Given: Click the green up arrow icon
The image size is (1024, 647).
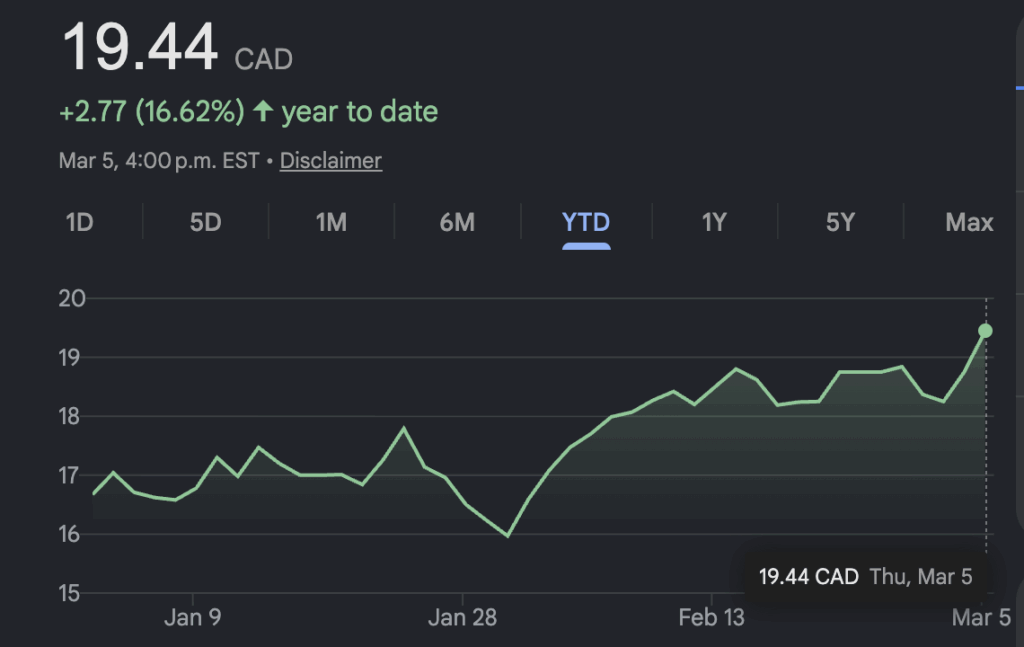Looking at the screenshot, I should (x=263, y=111).
